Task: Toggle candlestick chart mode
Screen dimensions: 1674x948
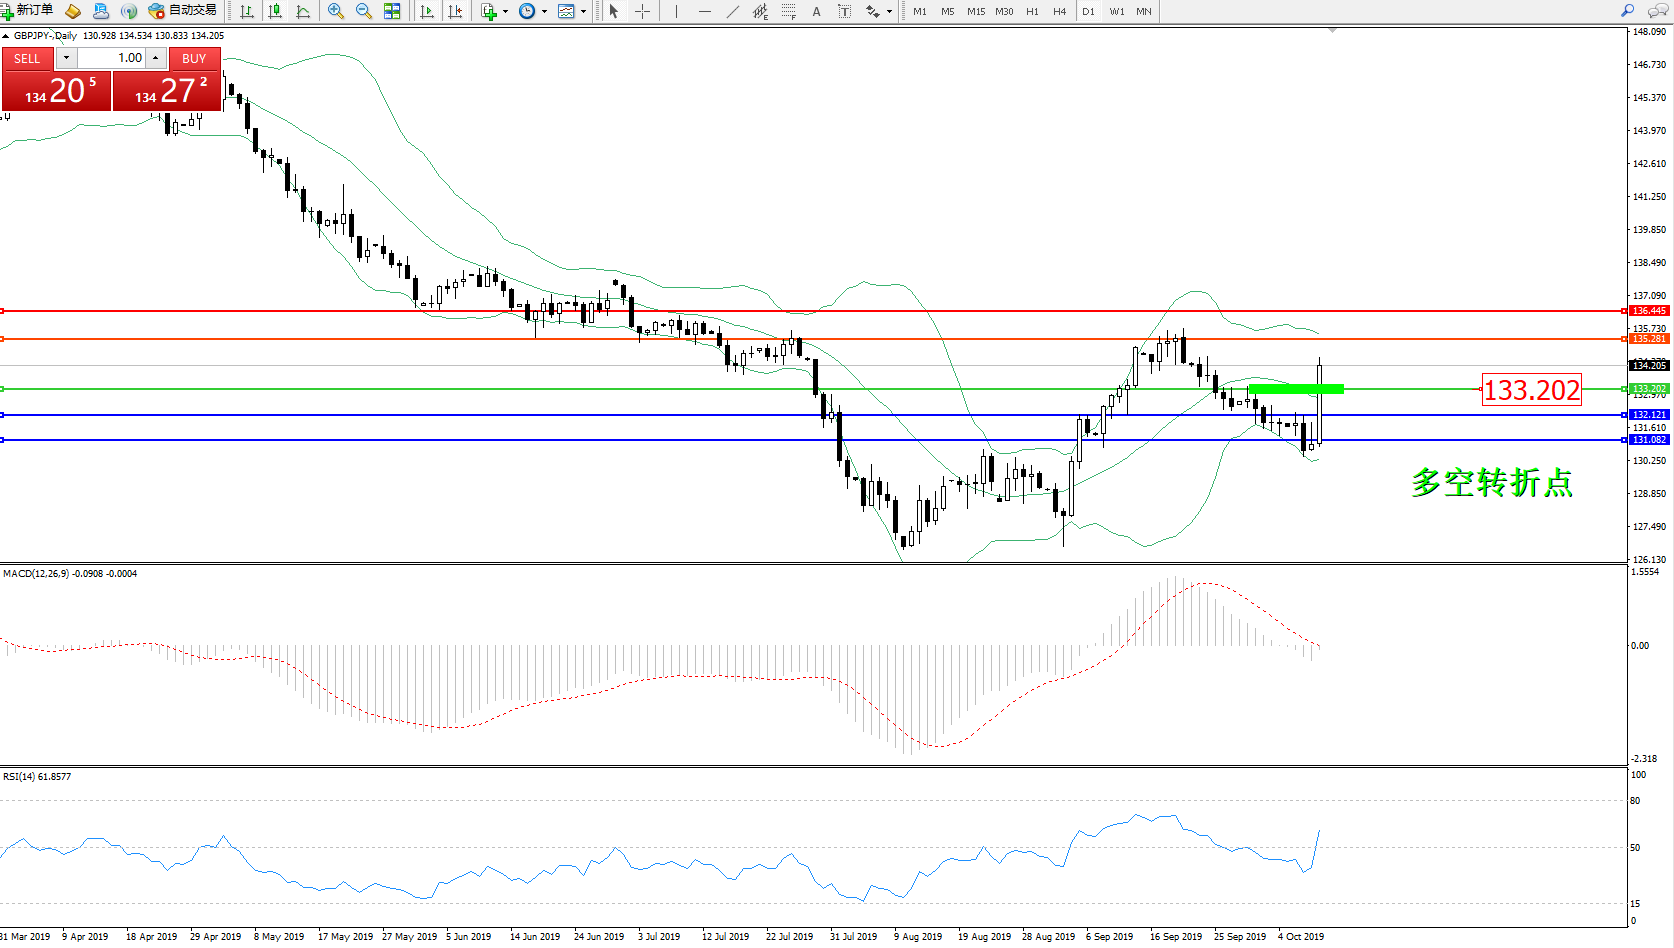Action: (x=275, y=11)
